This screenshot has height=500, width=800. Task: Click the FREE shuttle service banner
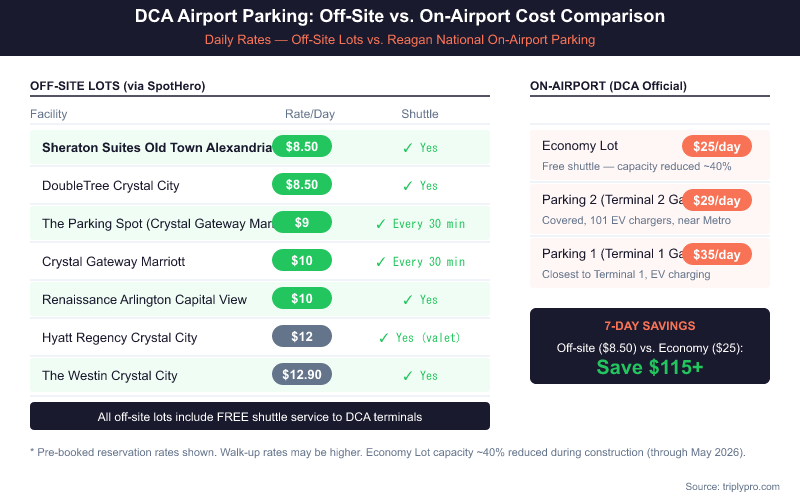[x=260, y=416]
